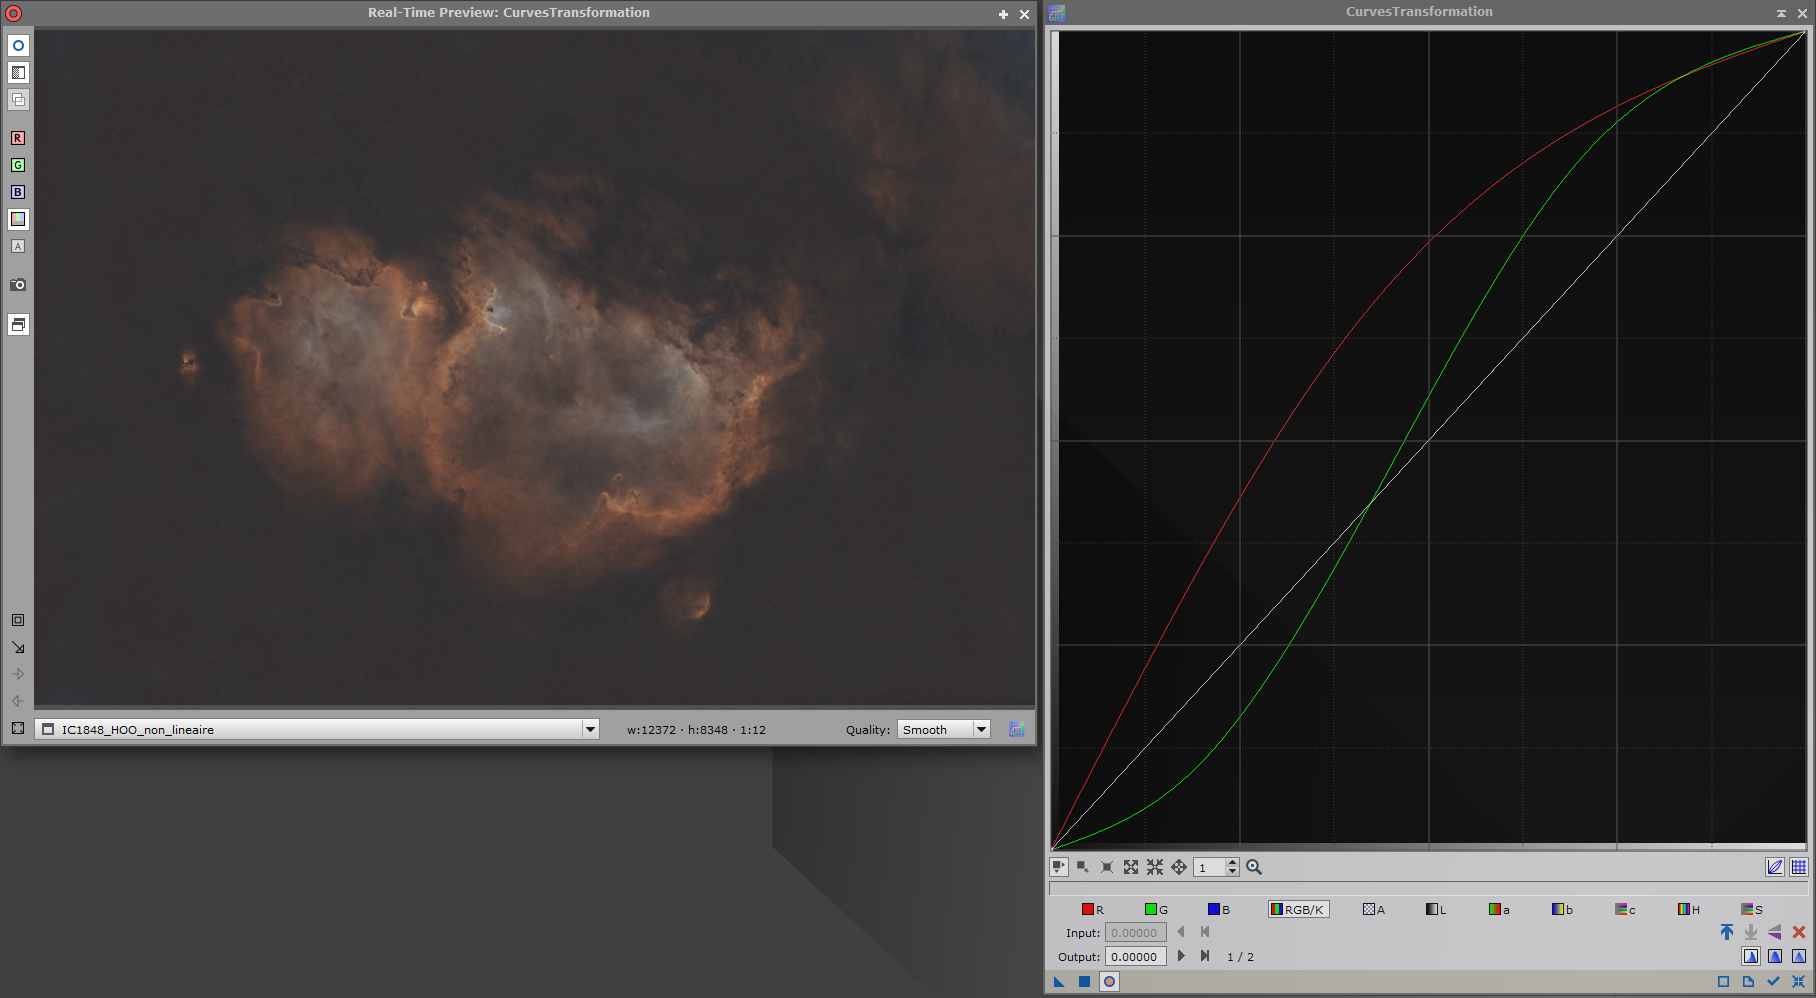This screenshot has height=998, width=1816.
Task: Select the zoom out mode icon in curve editor
Action: click(1155, 867)
